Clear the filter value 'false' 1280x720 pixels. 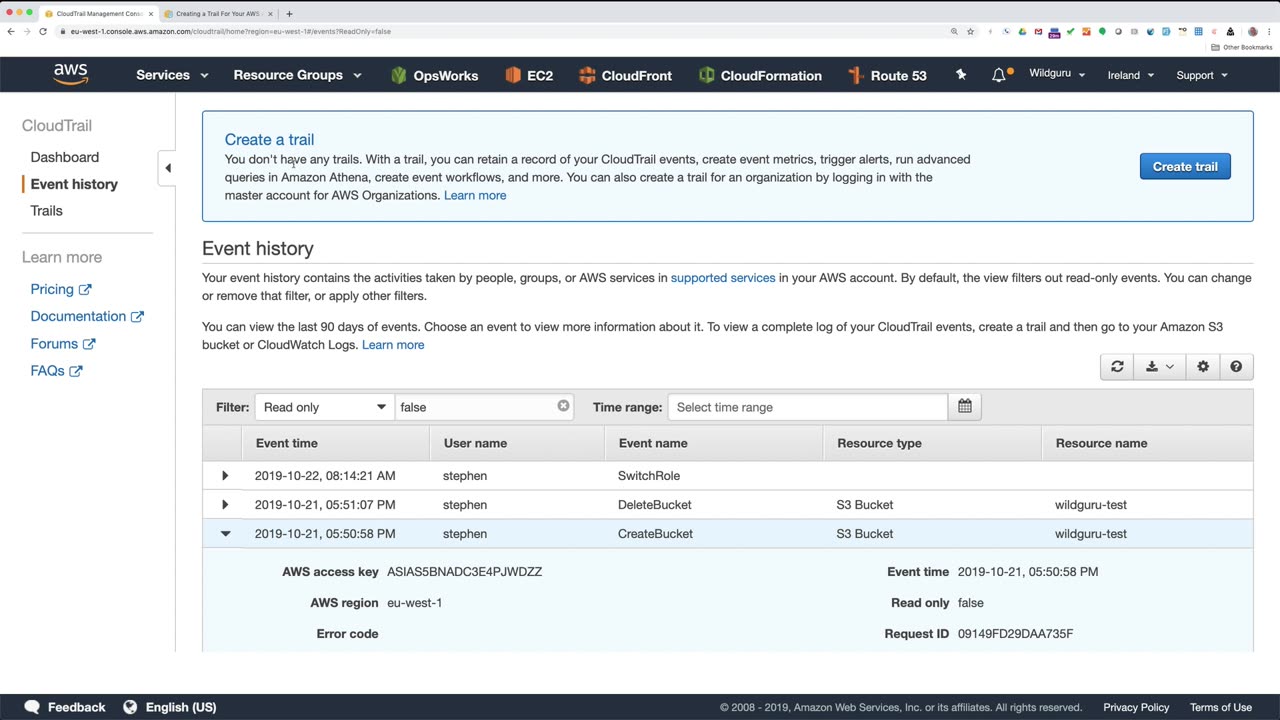563,406
